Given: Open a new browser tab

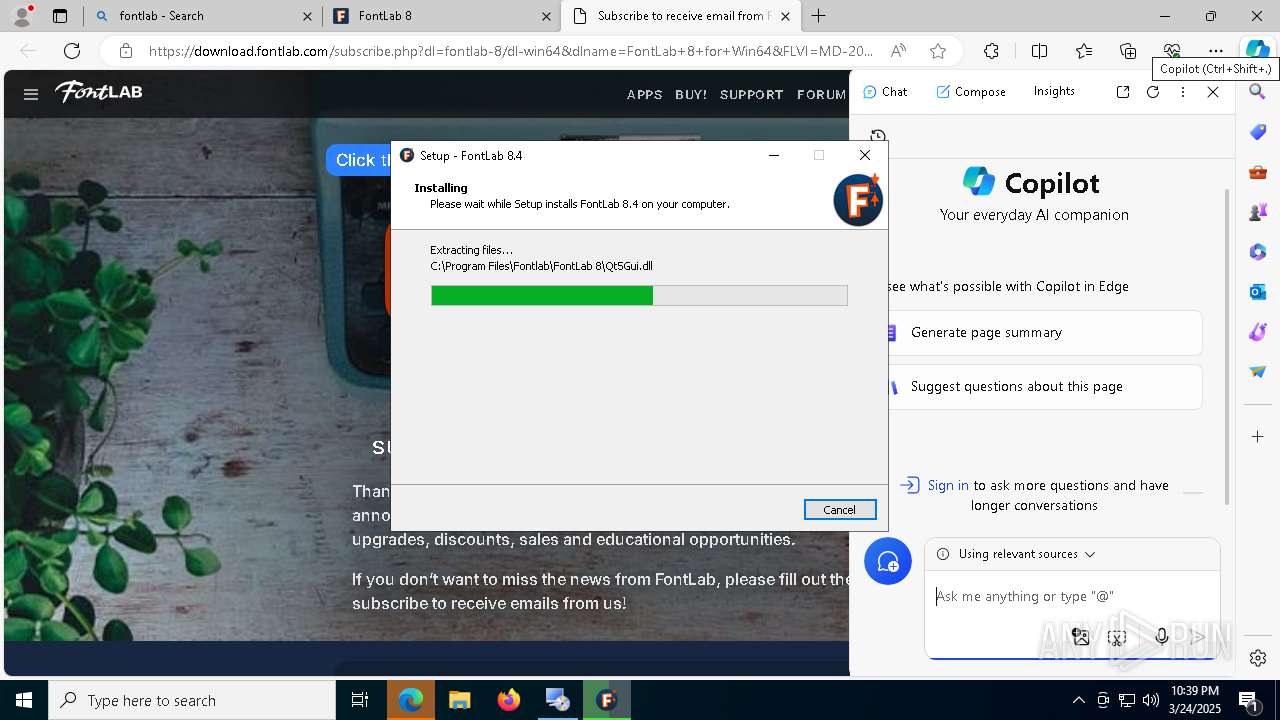Looking at the screenshot, I should pos(818,16).
